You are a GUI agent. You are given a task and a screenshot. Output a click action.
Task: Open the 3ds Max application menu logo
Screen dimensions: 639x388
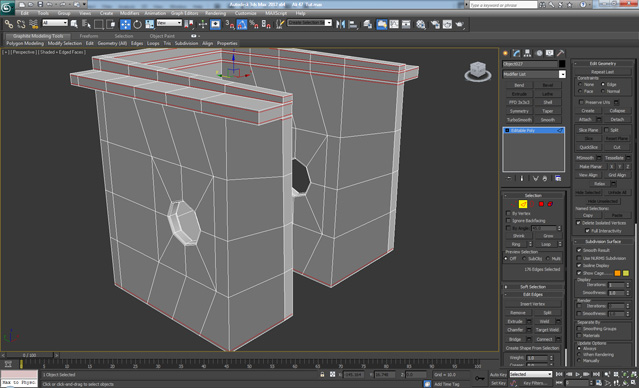pos(7,7)
